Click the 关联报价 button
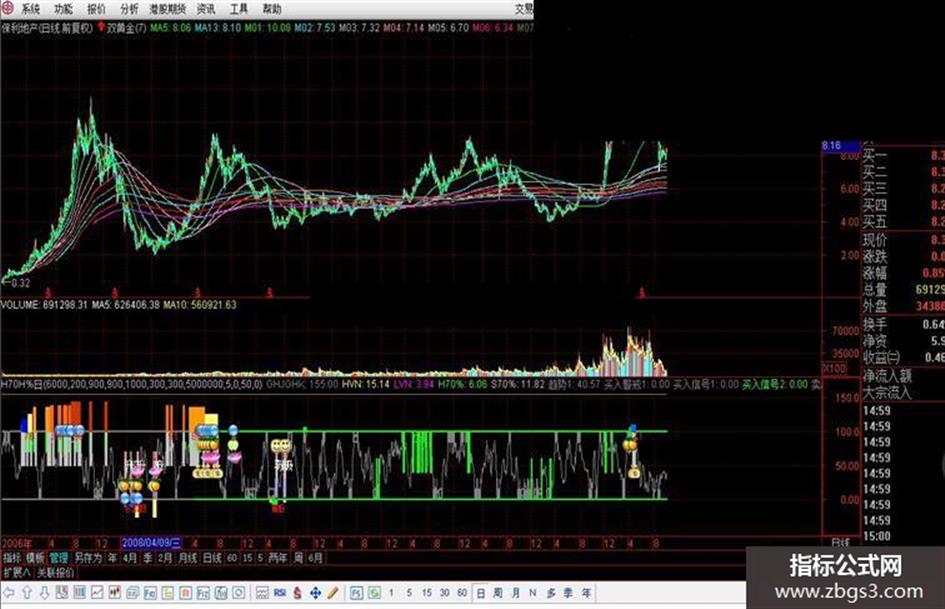 coord(55,572)
